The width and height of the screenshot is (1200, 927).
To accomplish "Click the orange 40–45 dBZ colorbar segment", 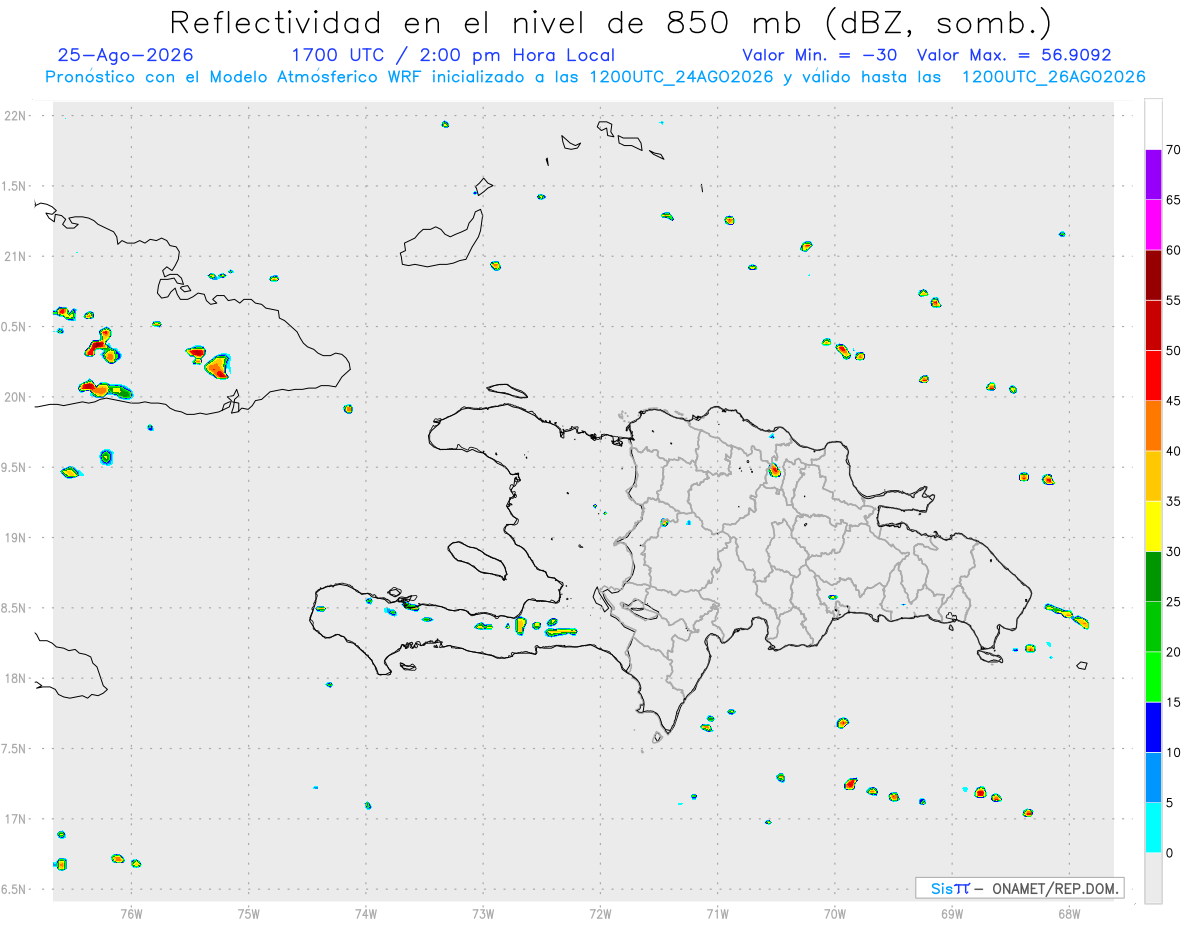I will coord(1153,426).
